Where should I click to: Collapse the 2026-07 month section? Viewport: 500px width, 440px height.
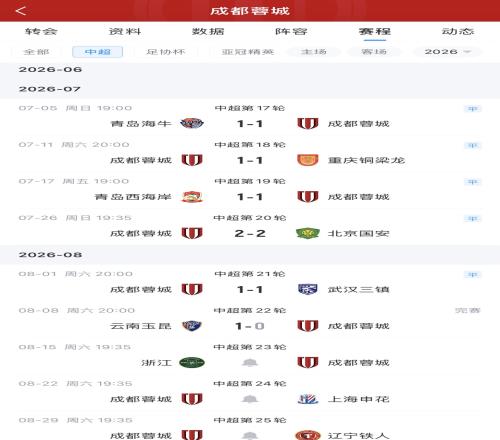250,89
